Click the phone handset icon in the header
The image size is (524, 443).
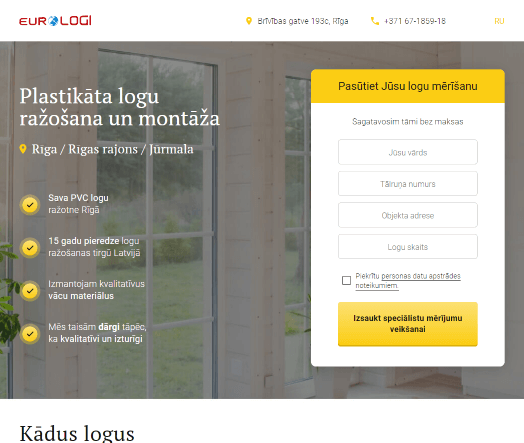tap(375, 21)
